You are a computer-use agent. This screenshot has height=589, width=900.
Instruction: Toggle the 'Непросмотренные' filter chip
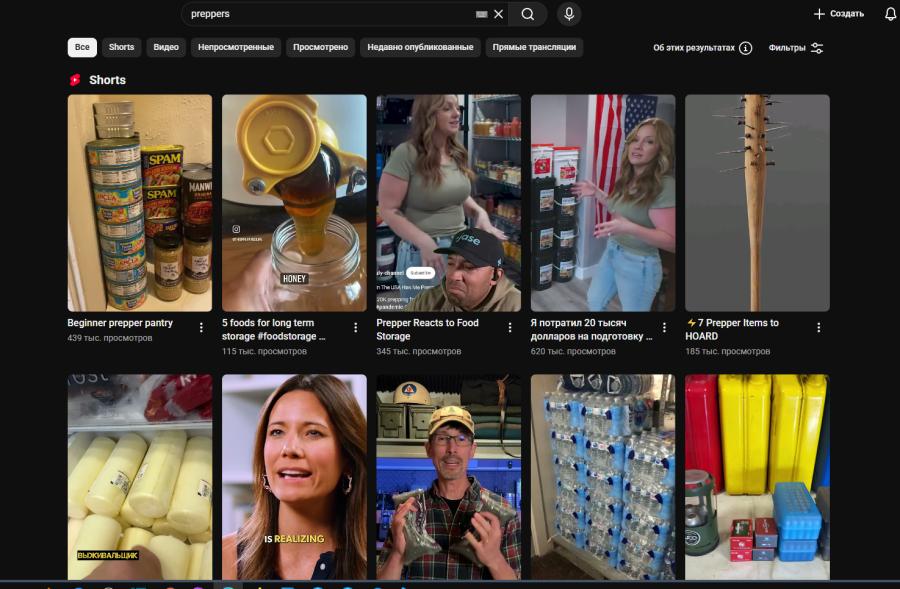click(235, 47)
